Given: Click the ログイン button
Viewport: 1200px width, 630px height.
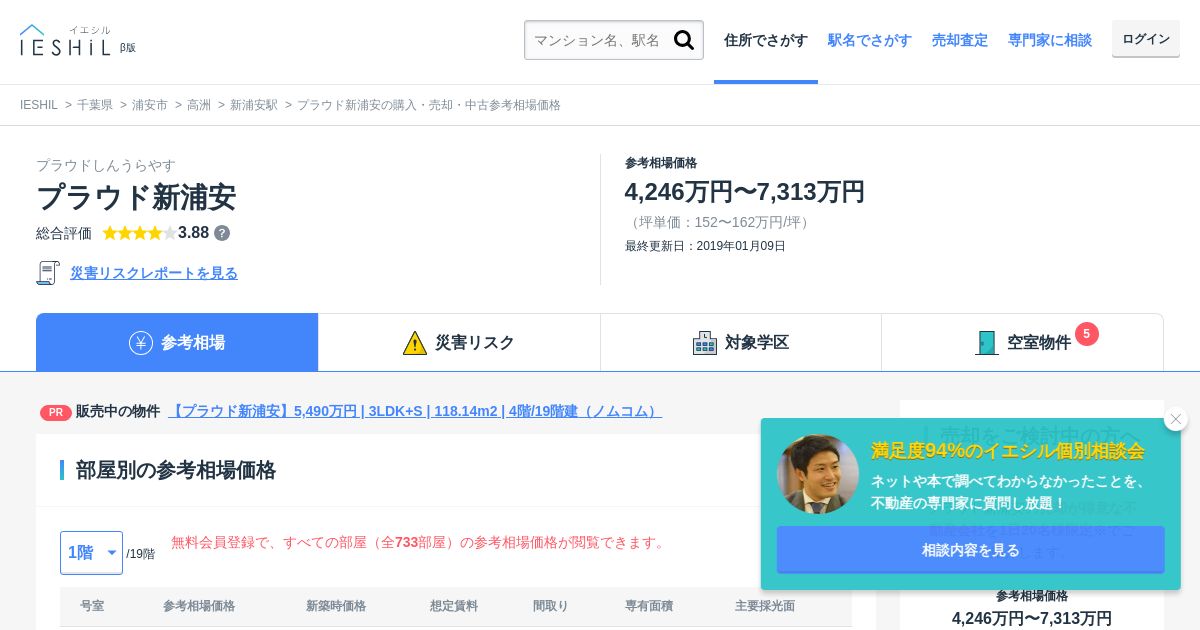Looking at the screenshot, I should coord(1146,39).
